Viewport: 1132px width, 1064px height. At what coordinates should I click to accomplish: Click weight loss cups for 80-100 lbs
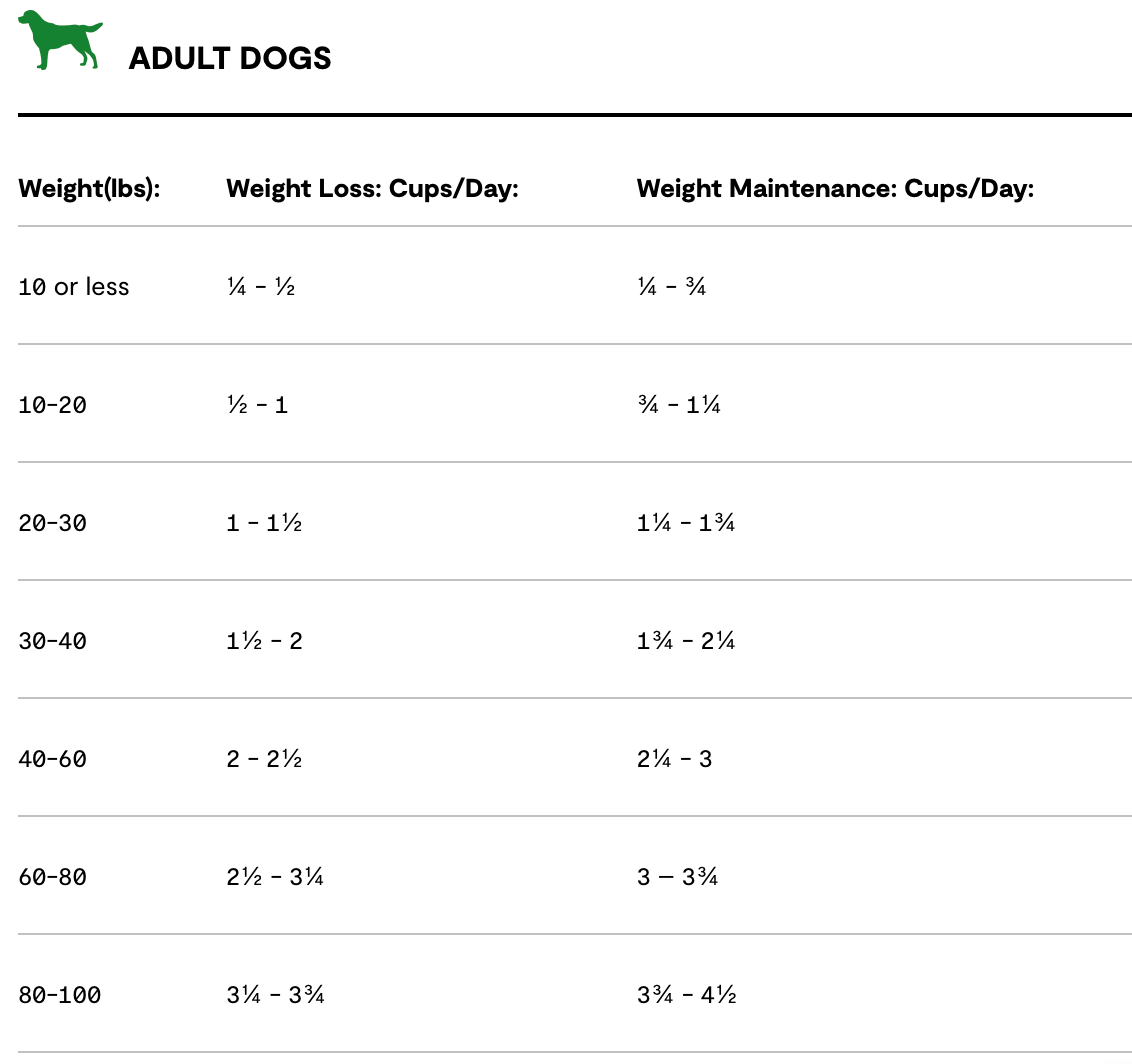pos(275,995)
